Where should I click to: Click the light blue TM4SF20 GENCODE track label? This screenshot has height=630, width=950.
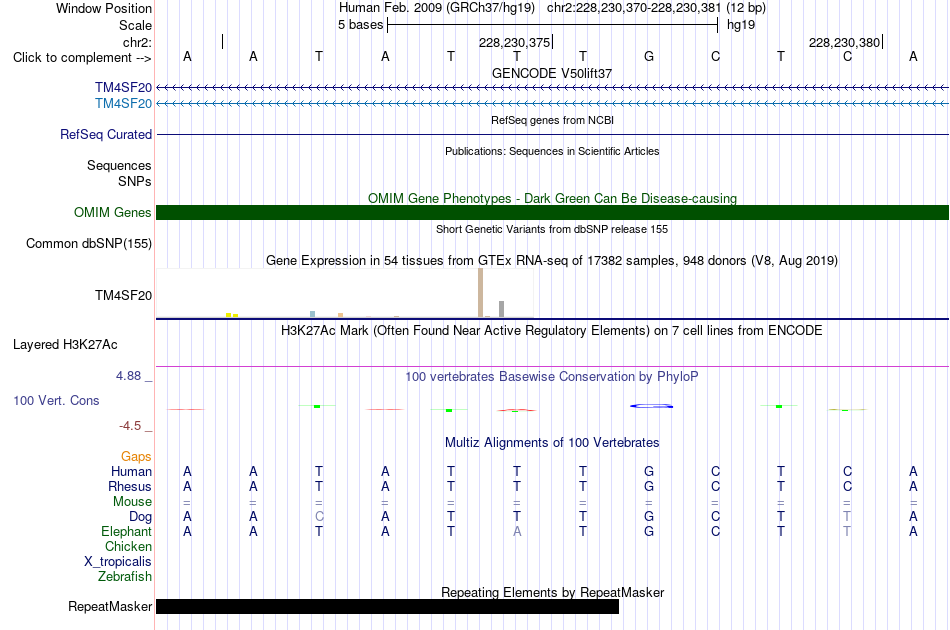click(123, 104)
